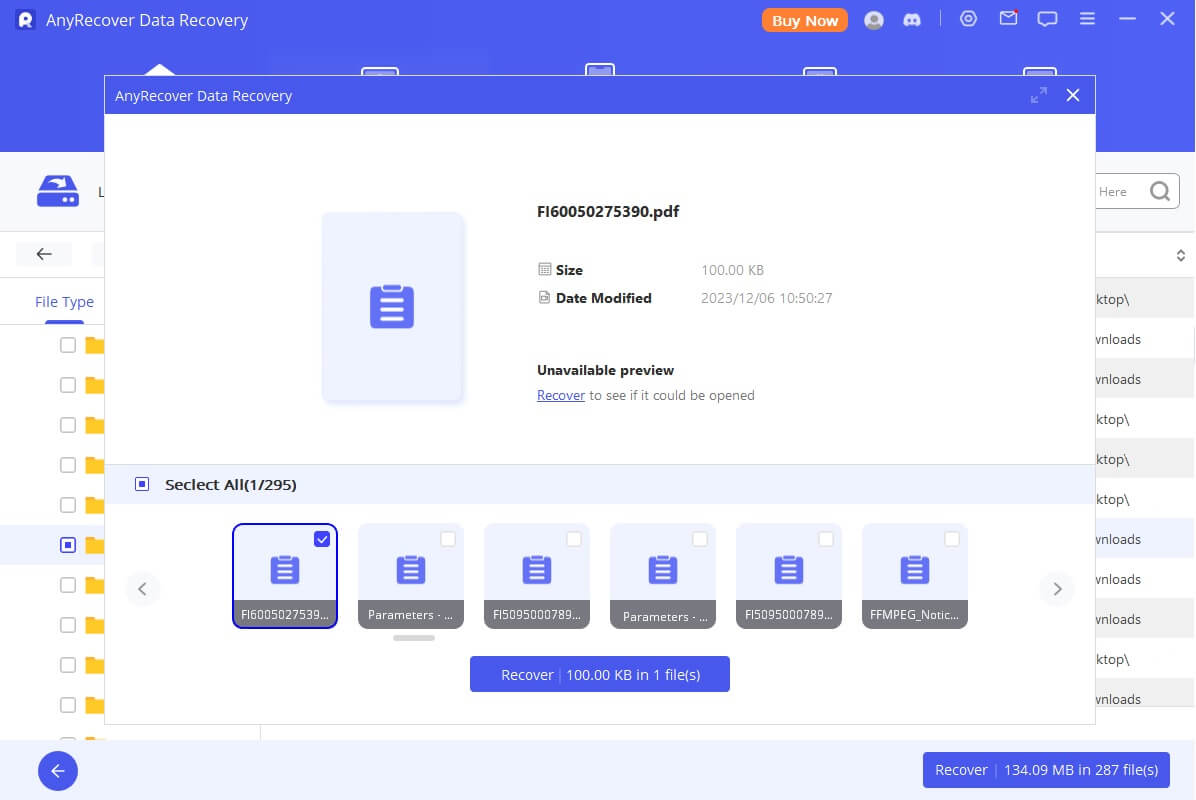Image resolution: width=1196 pixels, height=800 pixels.
Task: Expand the preview dialog to fullscreen
Action: 1039,94
